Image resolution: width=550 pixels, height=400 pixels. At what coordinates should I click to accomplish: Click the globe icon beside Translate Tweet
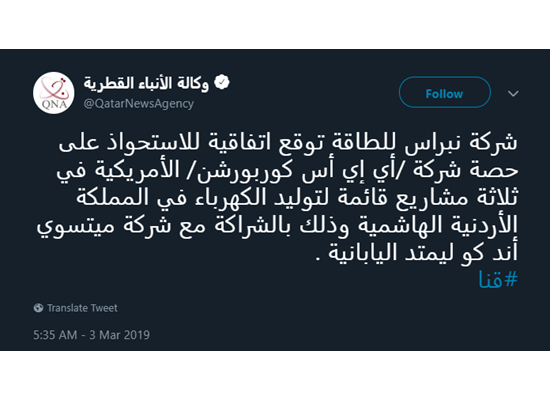[x=38, y=308]
